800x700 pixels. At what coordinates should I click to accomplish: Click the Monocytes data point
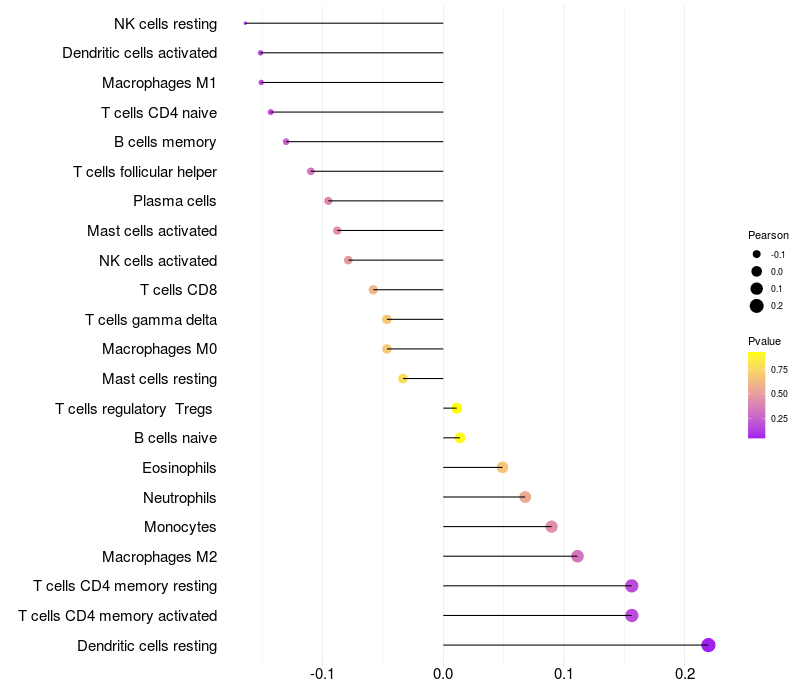[551, 527]
